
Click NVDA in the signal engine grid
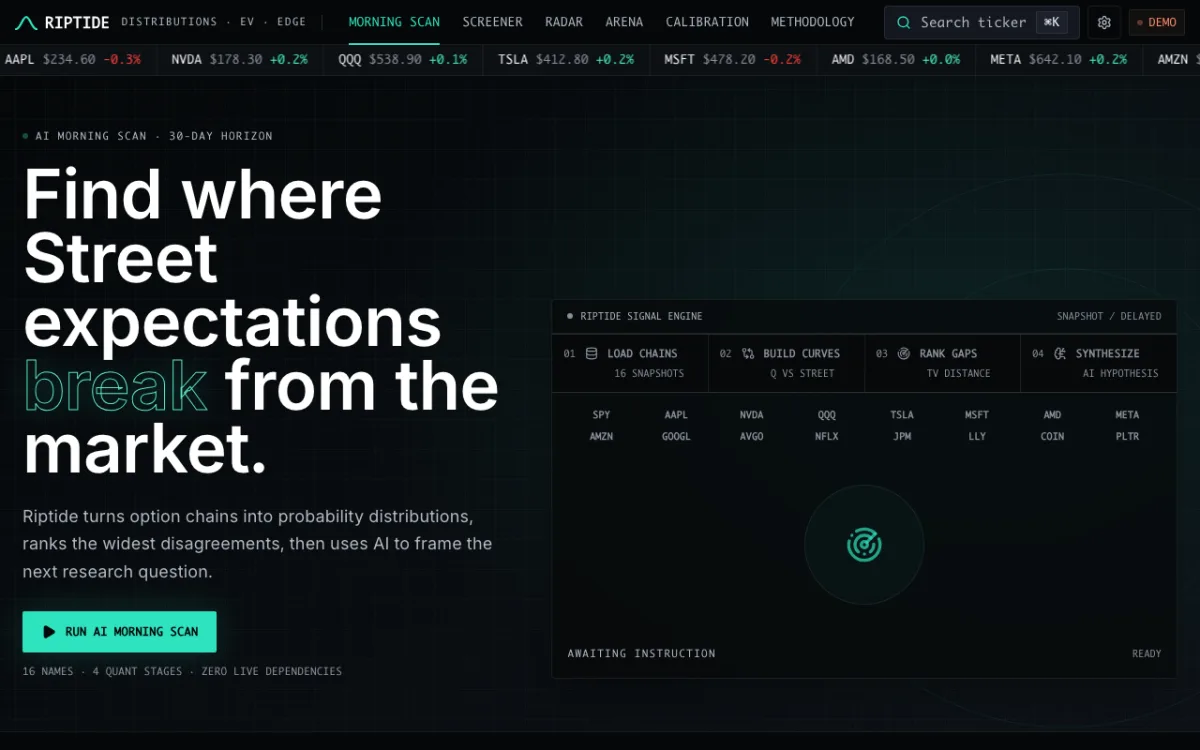pos(751,415)
